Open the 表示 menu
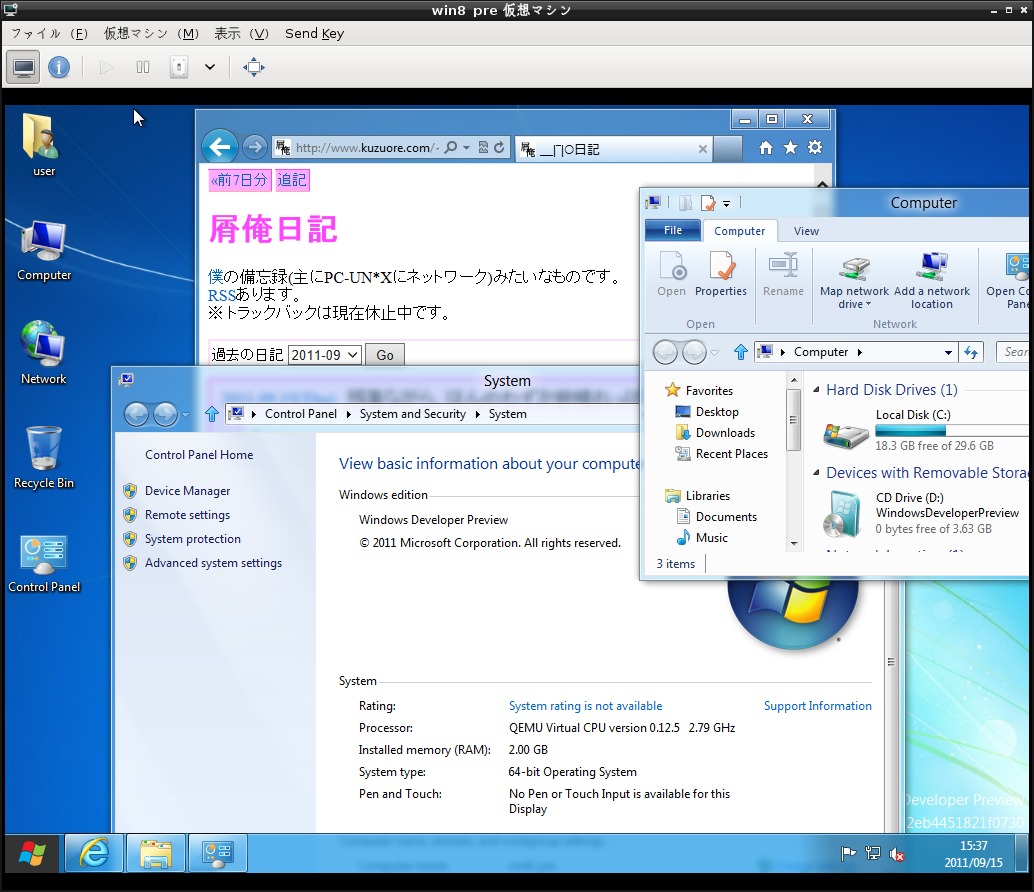Screen dimensions: 1034x892 [x=241, y=34]
